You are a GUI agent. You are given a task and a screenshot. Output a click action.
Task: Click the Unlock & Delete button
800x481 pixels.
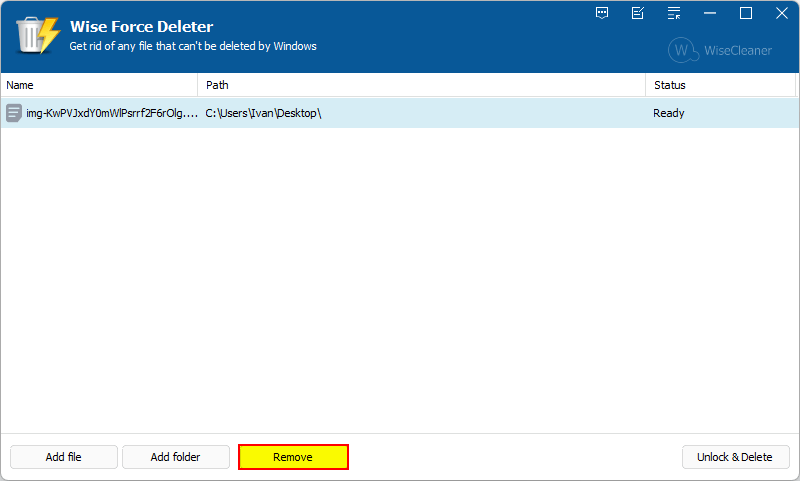coord(735,457)
